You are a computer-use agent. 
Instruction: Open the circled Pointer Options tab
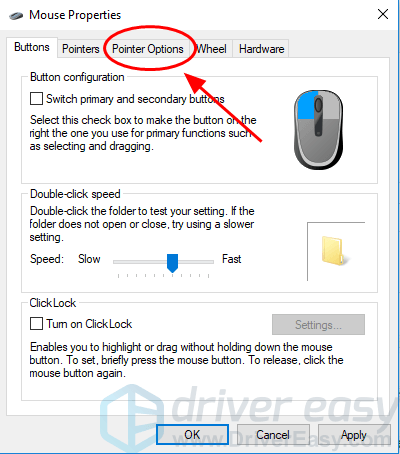(148, 49)
